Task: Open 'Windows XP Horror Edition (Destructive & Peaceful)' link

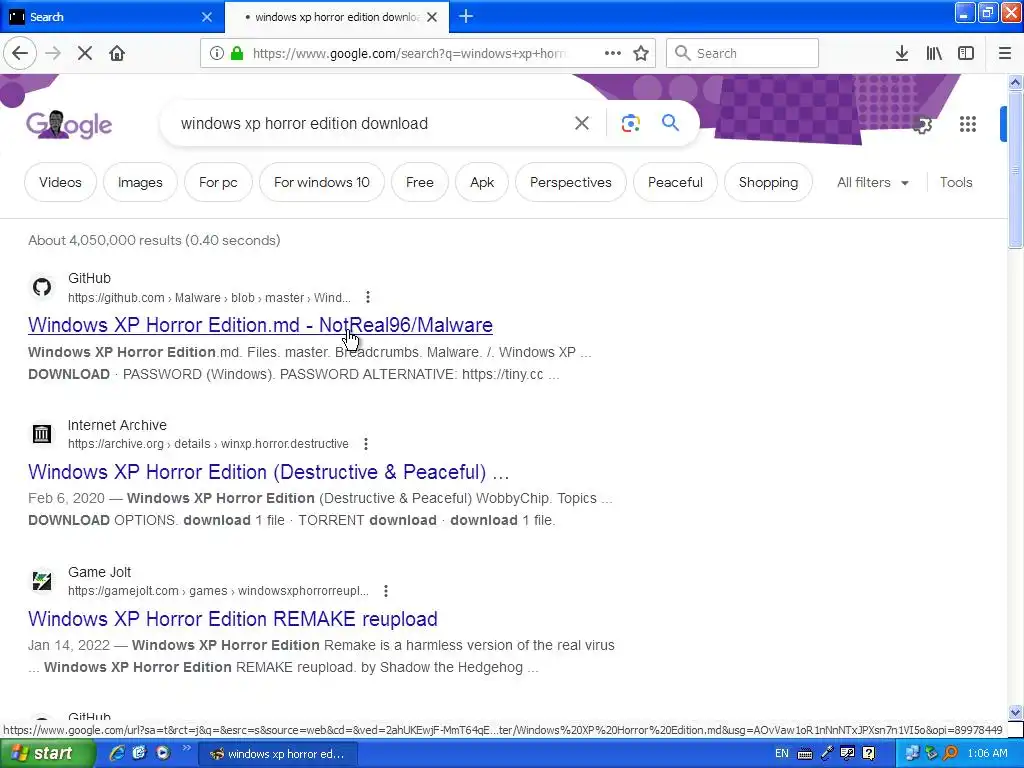Action: [268, 472]
